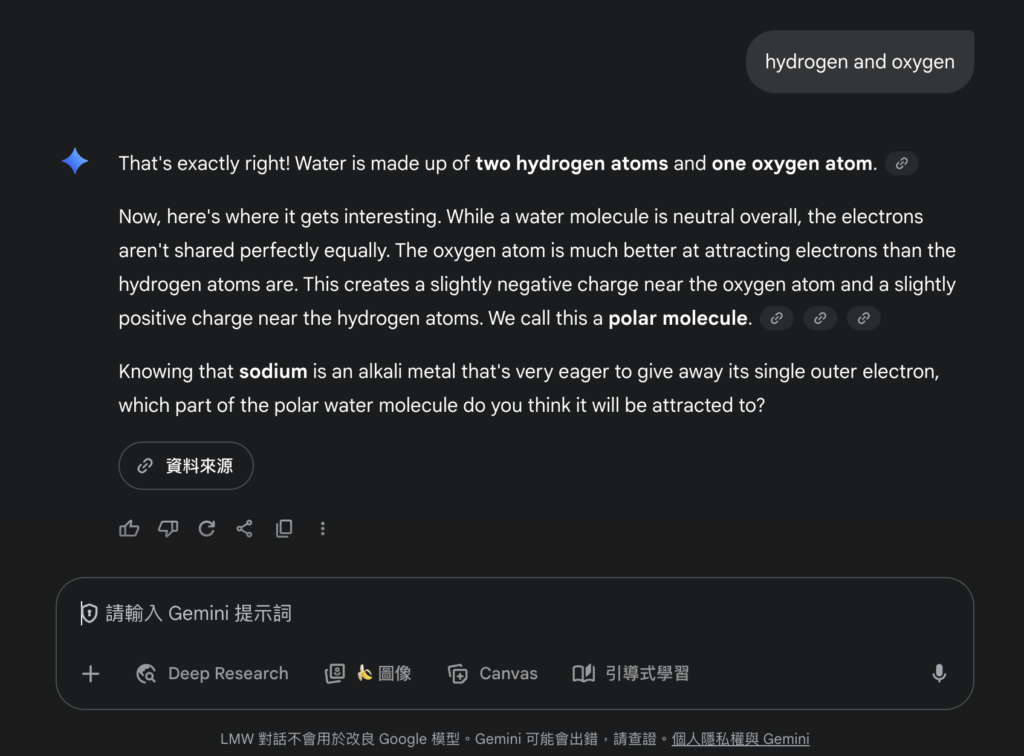Click the thumbs up icon
The height and width of the screenshot is (756, 1024).
click(129, 528)
